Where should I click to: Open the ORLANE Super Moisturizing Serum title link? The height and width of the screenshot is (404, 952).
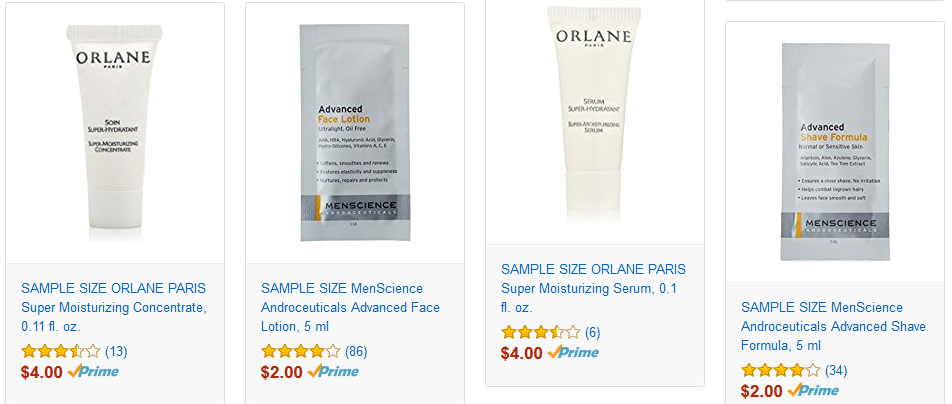pyautogui.click(x=593, y=288)
